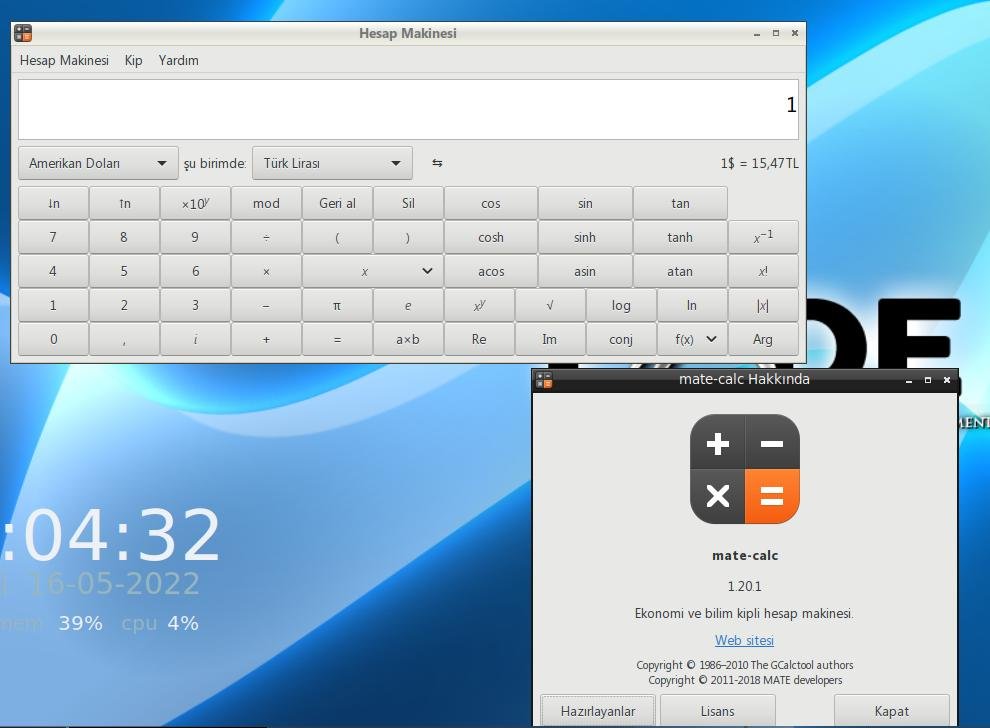Click the ×10ʸ scientific exponent button
Screen dimensions: 990x728
click(x=195, y=203)
